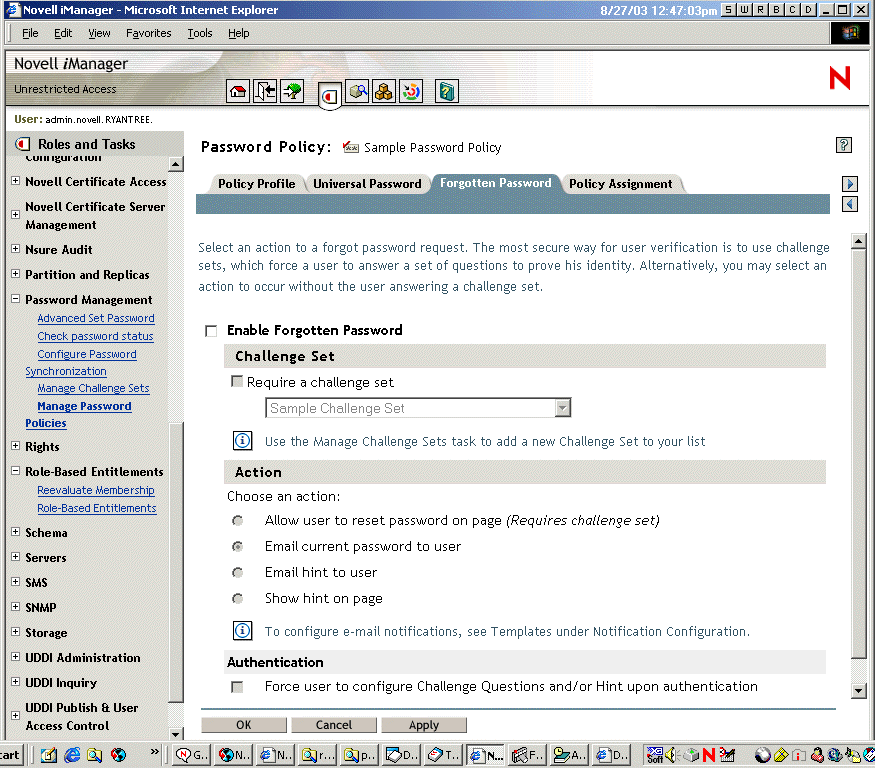Click the Developer stacked-boxes icon
Image resolution: width=875 pixels, height=768 pixels.
pyautogui.click(x=384, y=90)
